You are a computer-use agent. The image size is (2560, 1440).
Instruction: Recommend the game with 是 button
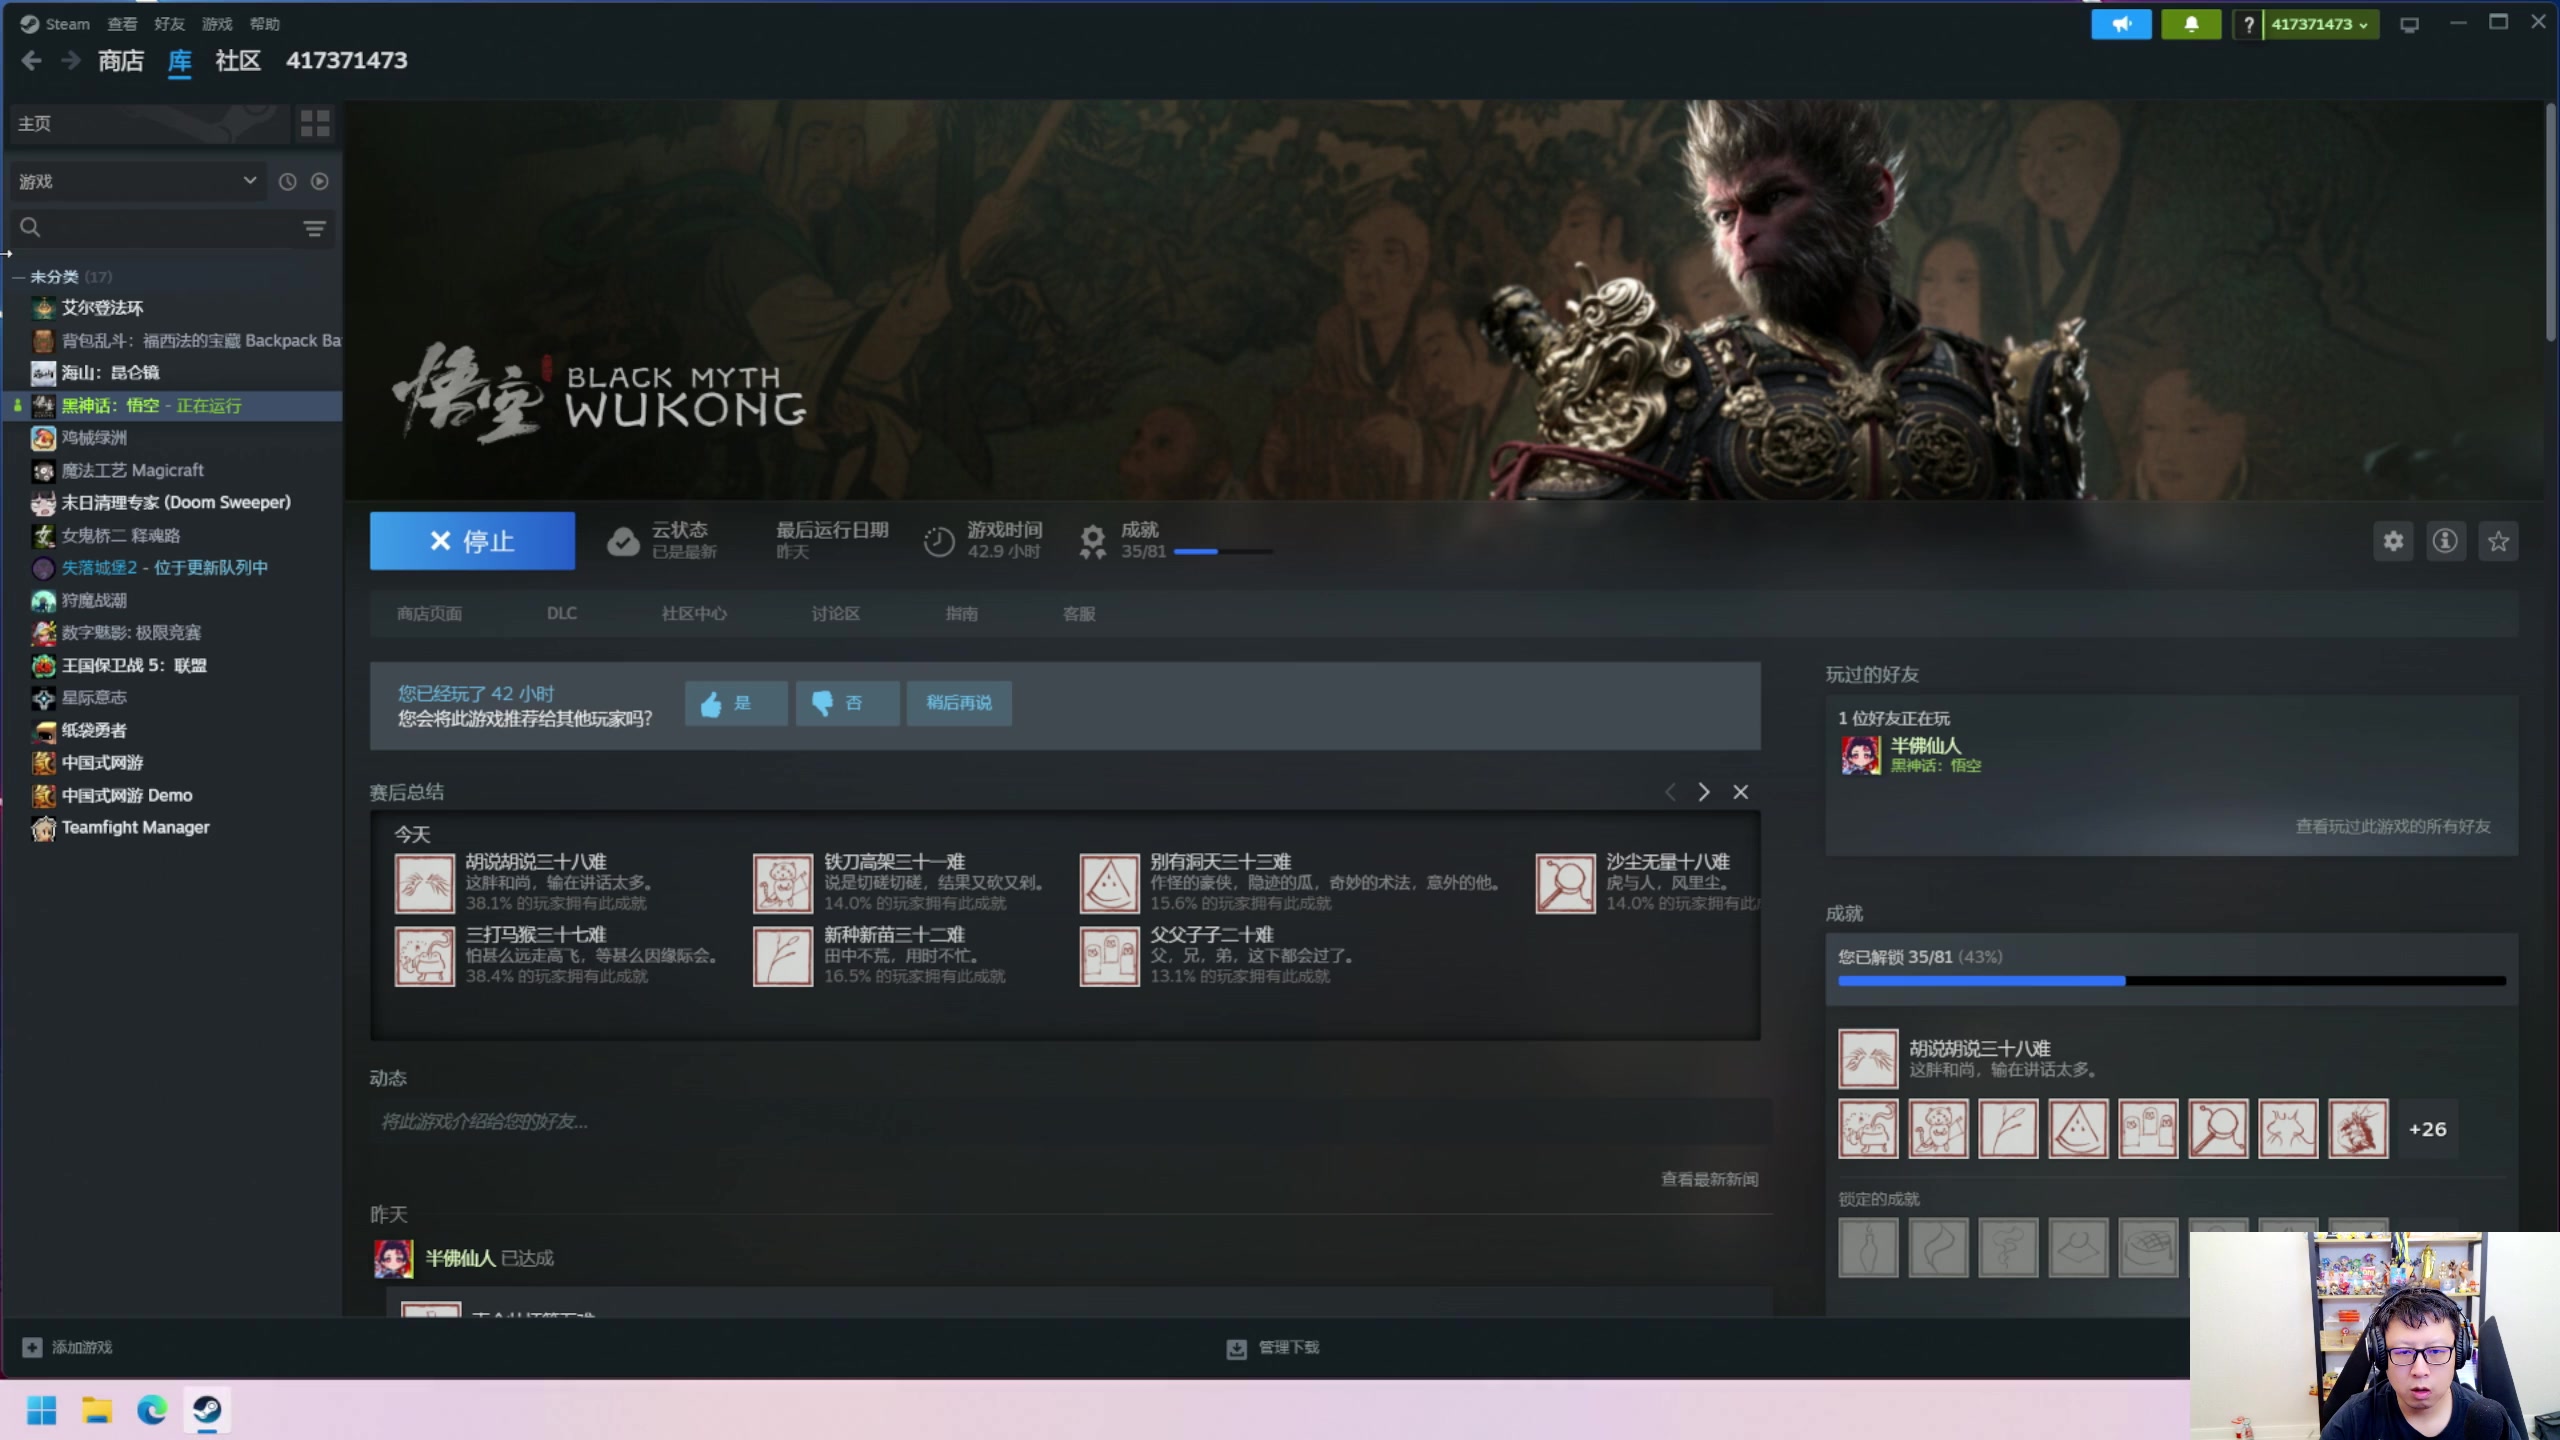point(736,703)
